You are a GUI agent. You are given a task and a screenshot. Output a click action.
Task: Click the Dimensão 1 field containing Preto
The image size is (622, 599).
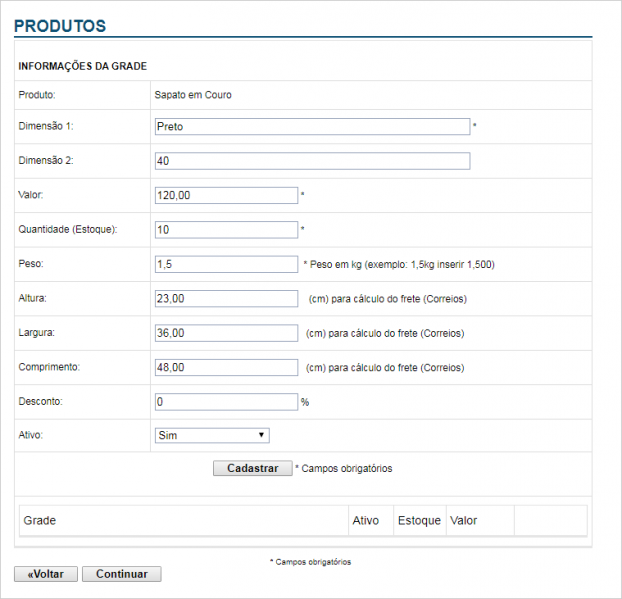(312, 127)
